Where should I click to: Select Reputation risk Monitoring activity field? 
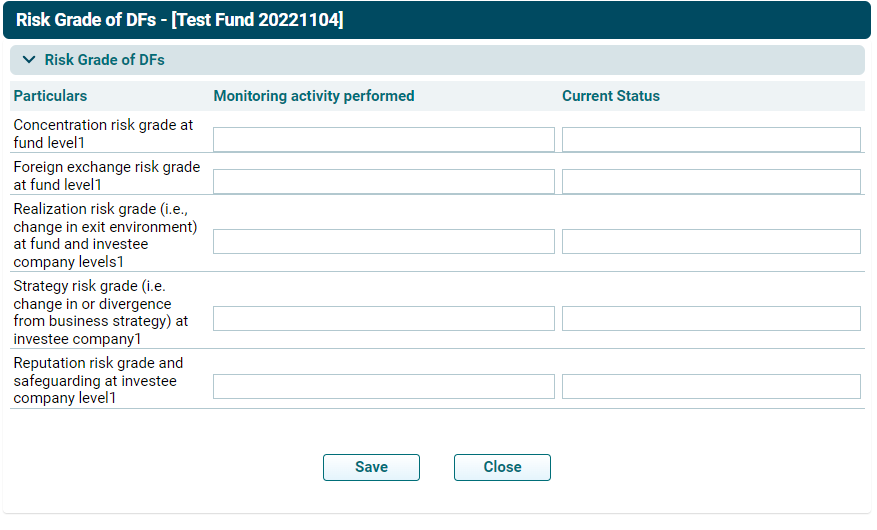tap(383, 387)
